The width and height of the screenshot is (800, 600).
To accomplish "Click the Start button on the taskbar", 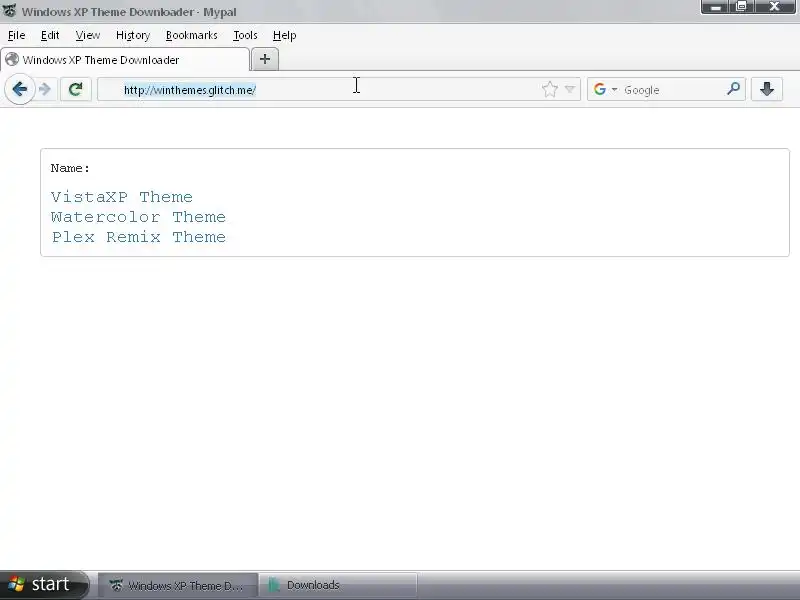I will 44,585.
